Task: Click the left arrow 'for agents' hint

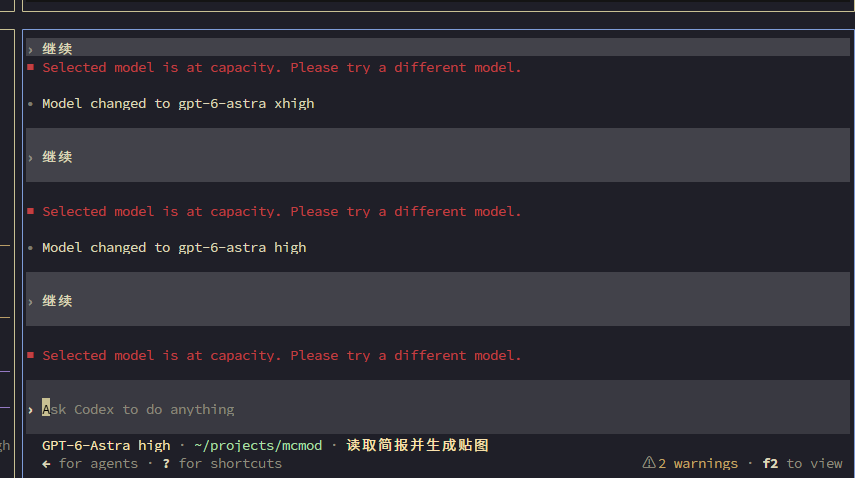Action: (x=90, y=464)
